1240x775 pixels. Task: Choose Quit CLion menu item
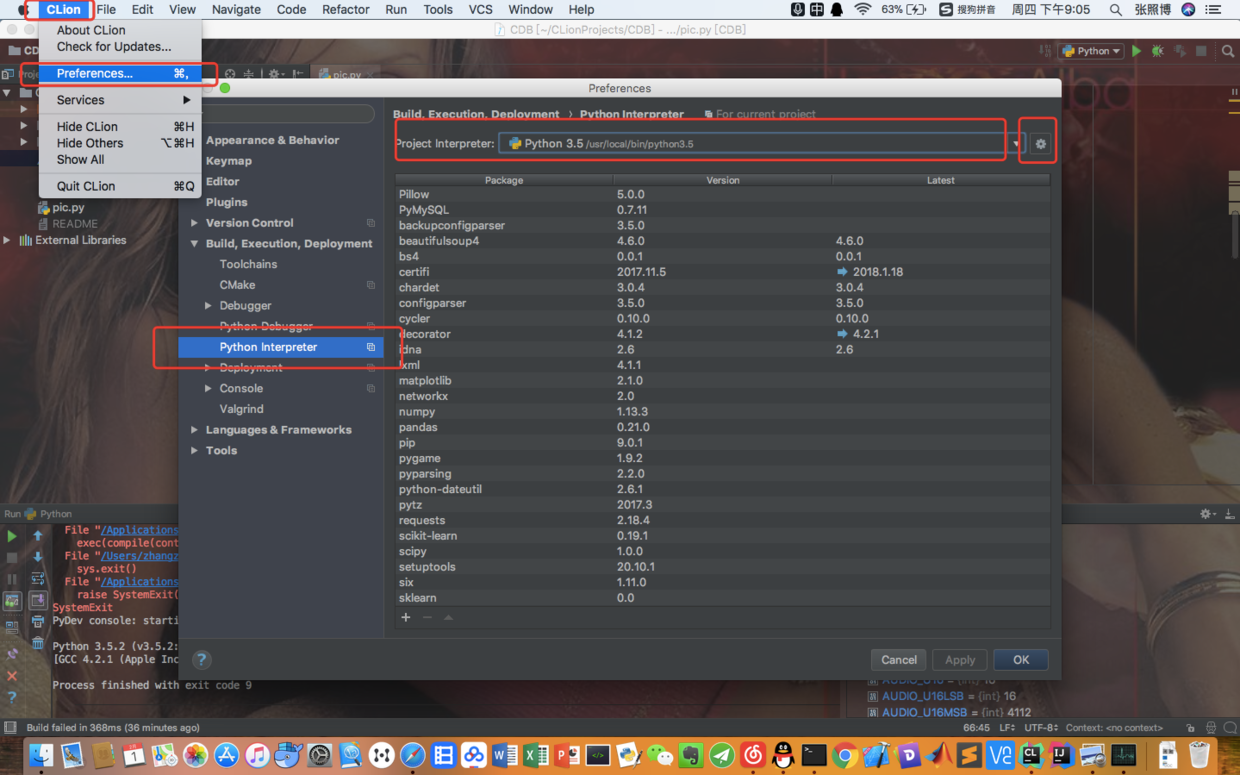[x=120, y=186]
